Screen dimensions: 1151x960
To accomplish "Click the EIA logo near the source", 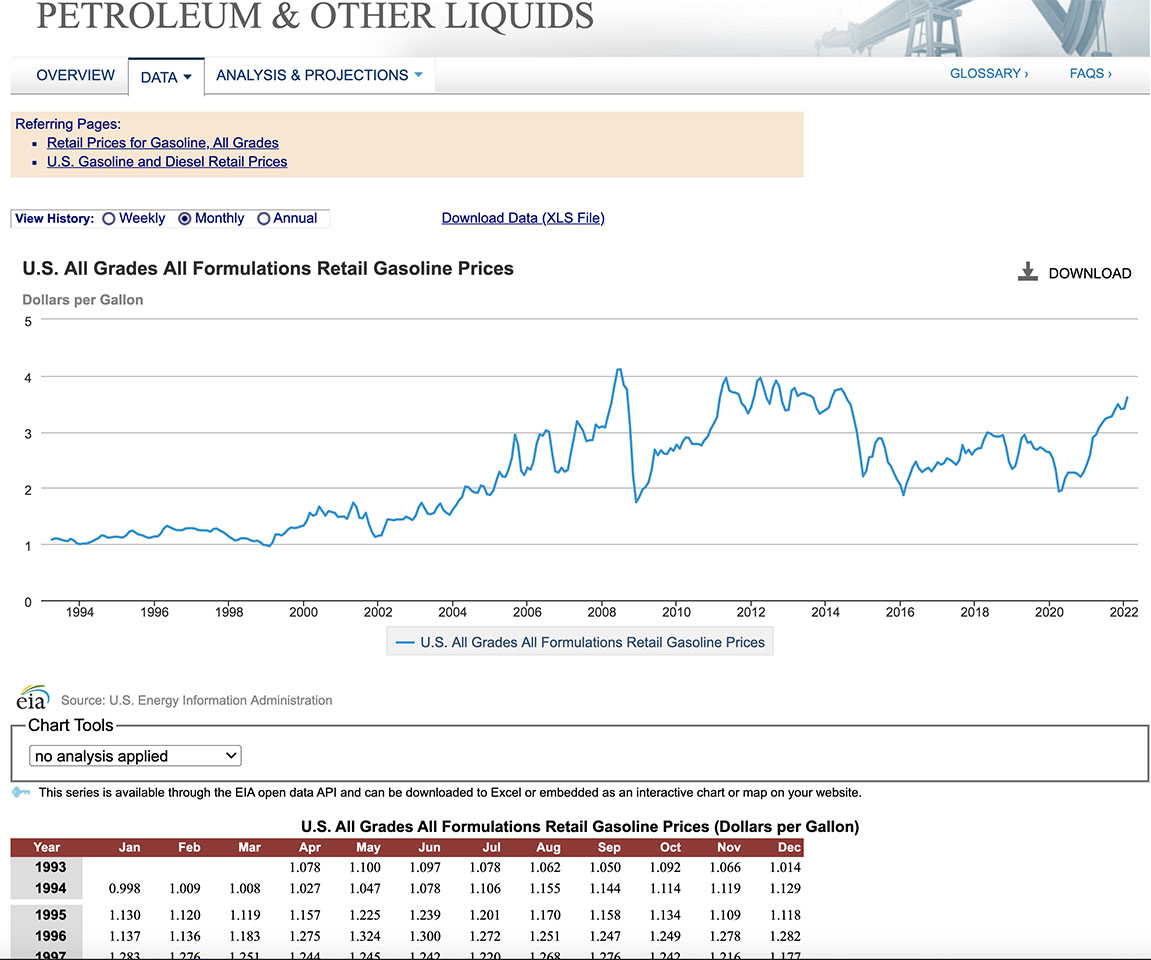I will 33,697.
